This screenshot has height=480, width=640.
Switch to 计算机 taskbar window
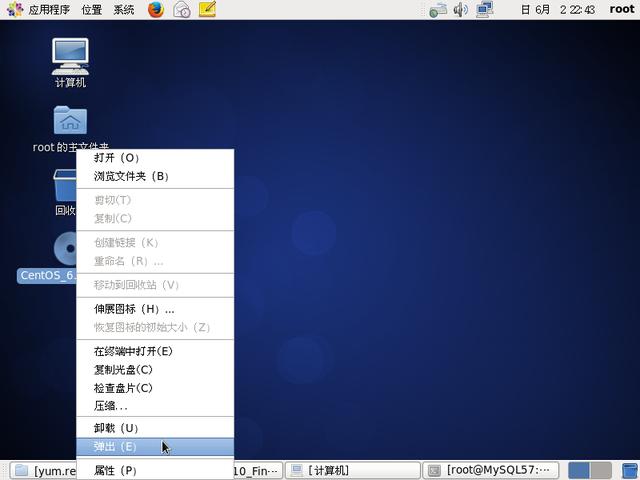pos(352,471)
